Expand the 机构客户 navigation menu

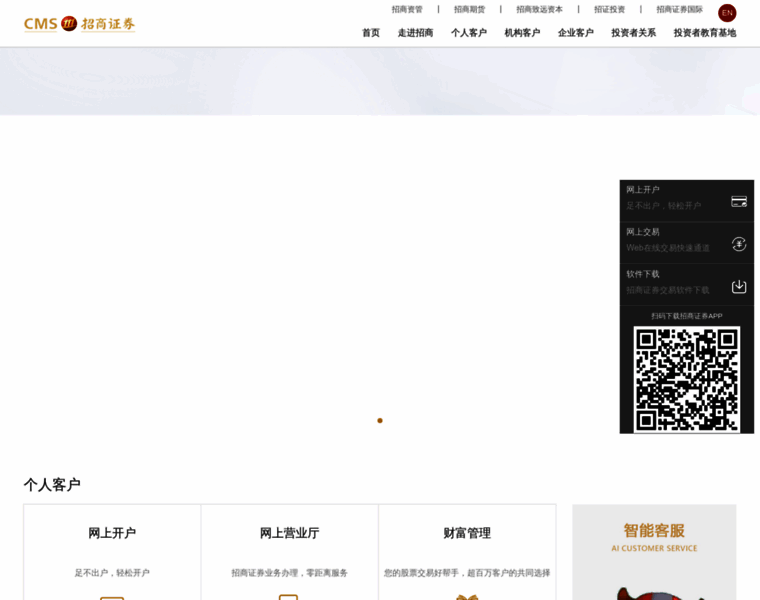coord(522,33)
